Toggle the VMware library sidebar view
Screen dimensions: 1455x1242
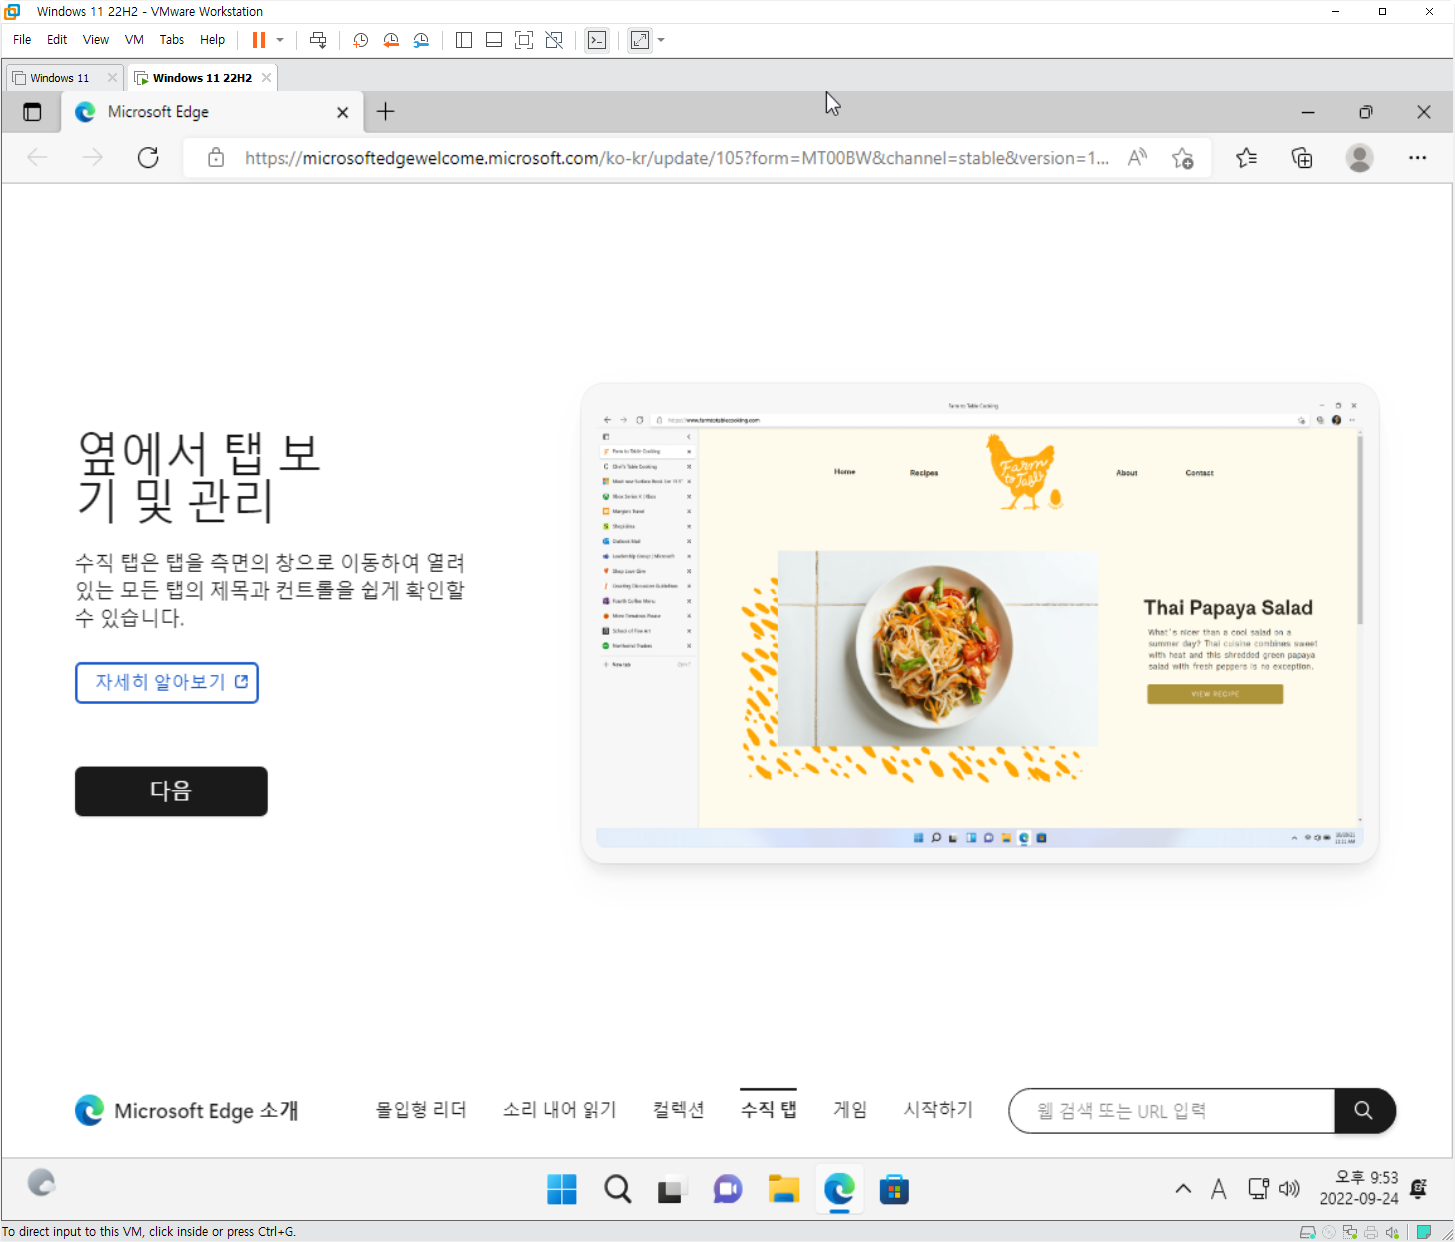point(464,40)
